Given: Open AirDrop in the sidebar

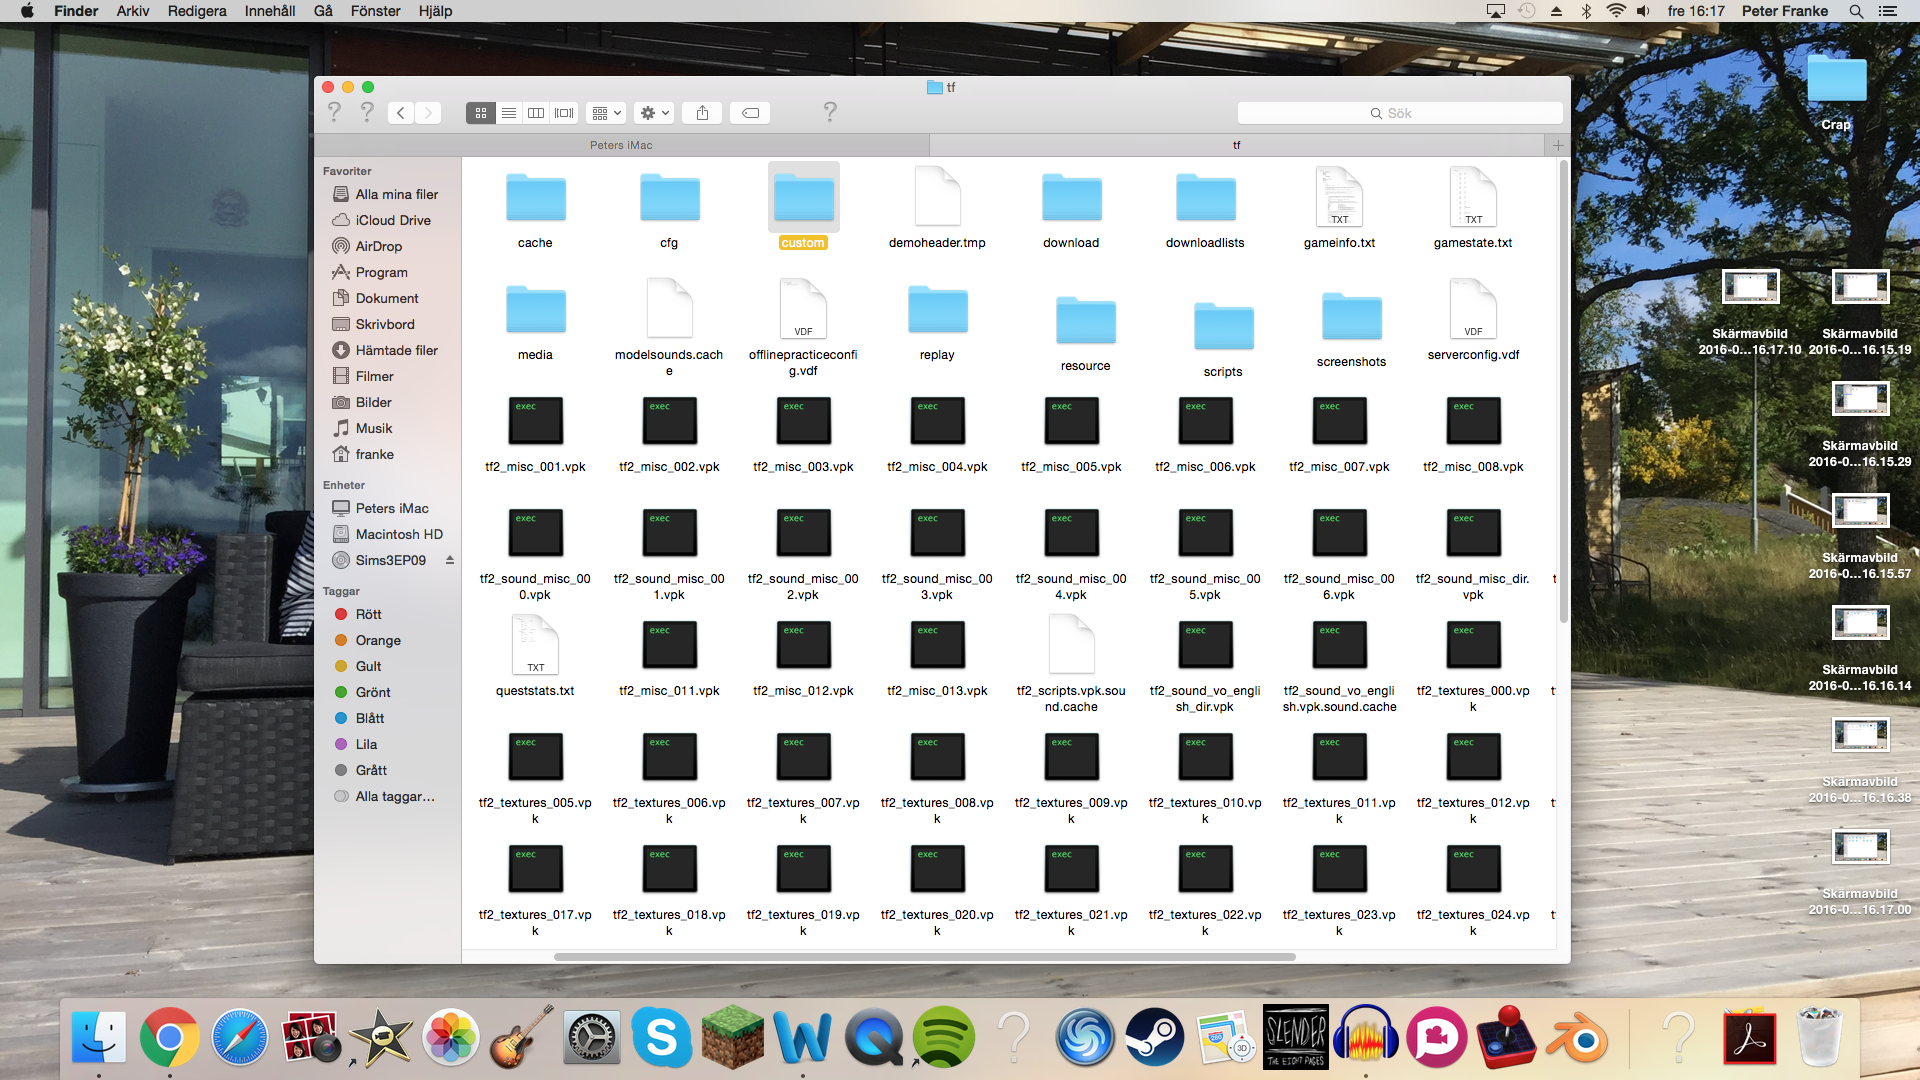Looking at the screenshot, I should 378,246.
